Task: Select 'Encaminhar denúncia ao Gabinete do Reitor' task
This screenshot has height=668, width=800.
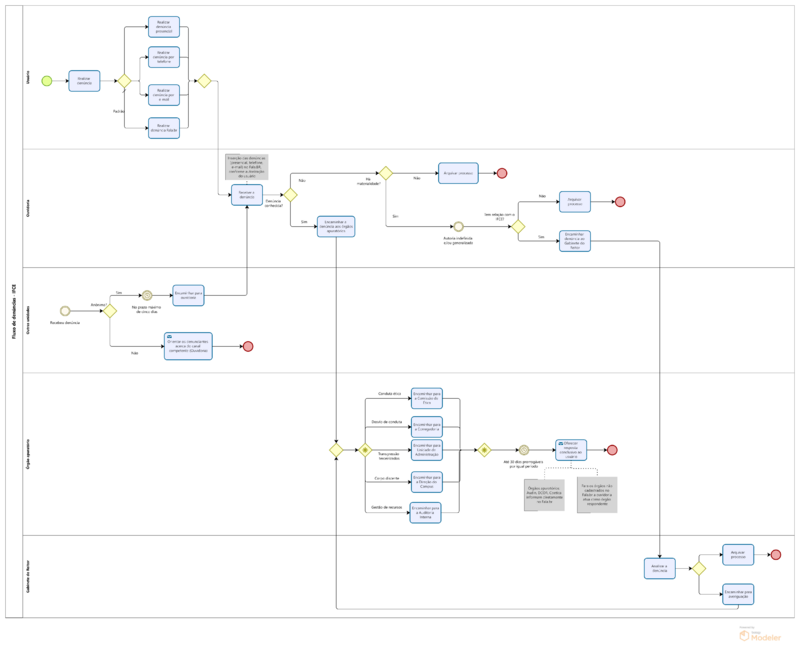Action: pyautogui.click(x=575, y=240)
